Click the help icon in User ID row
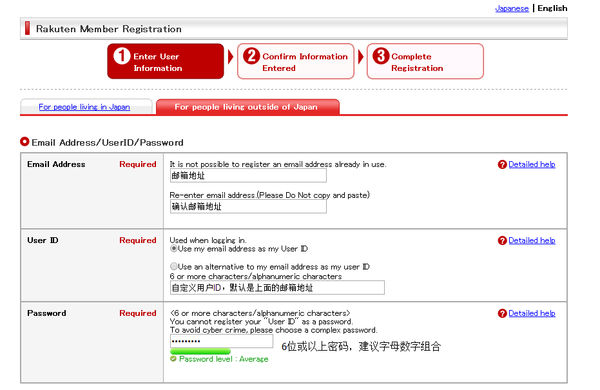The image size is (600, 390). 502,241
